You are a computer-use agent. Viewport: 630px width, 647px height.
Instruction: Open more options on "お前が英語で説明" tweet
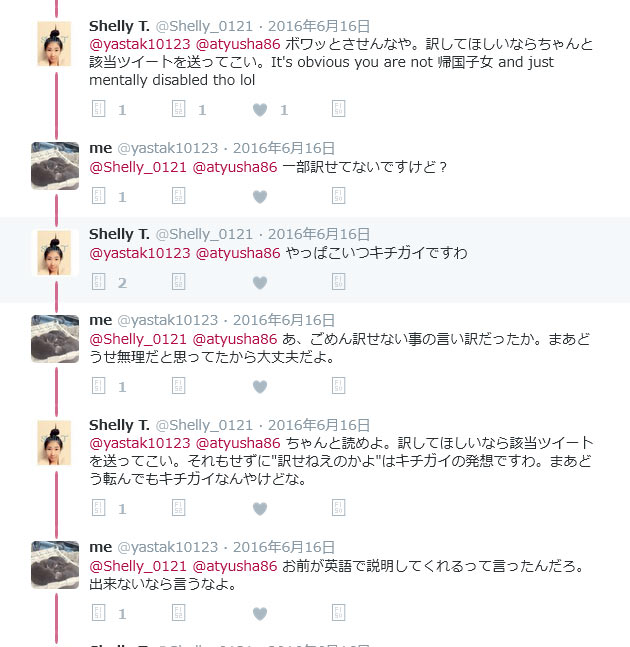tap(338, 613)
